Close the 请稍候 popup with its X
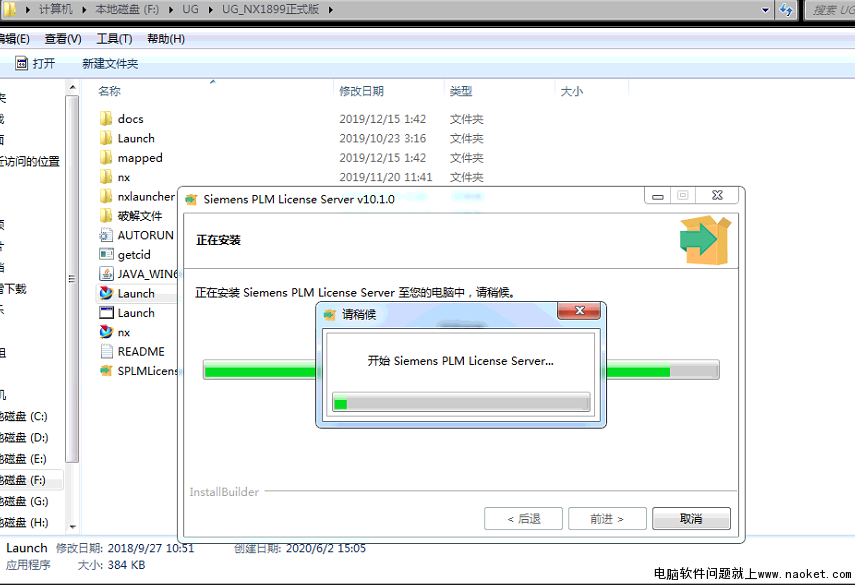Screen dimensions: 855x585 [579, 311]
